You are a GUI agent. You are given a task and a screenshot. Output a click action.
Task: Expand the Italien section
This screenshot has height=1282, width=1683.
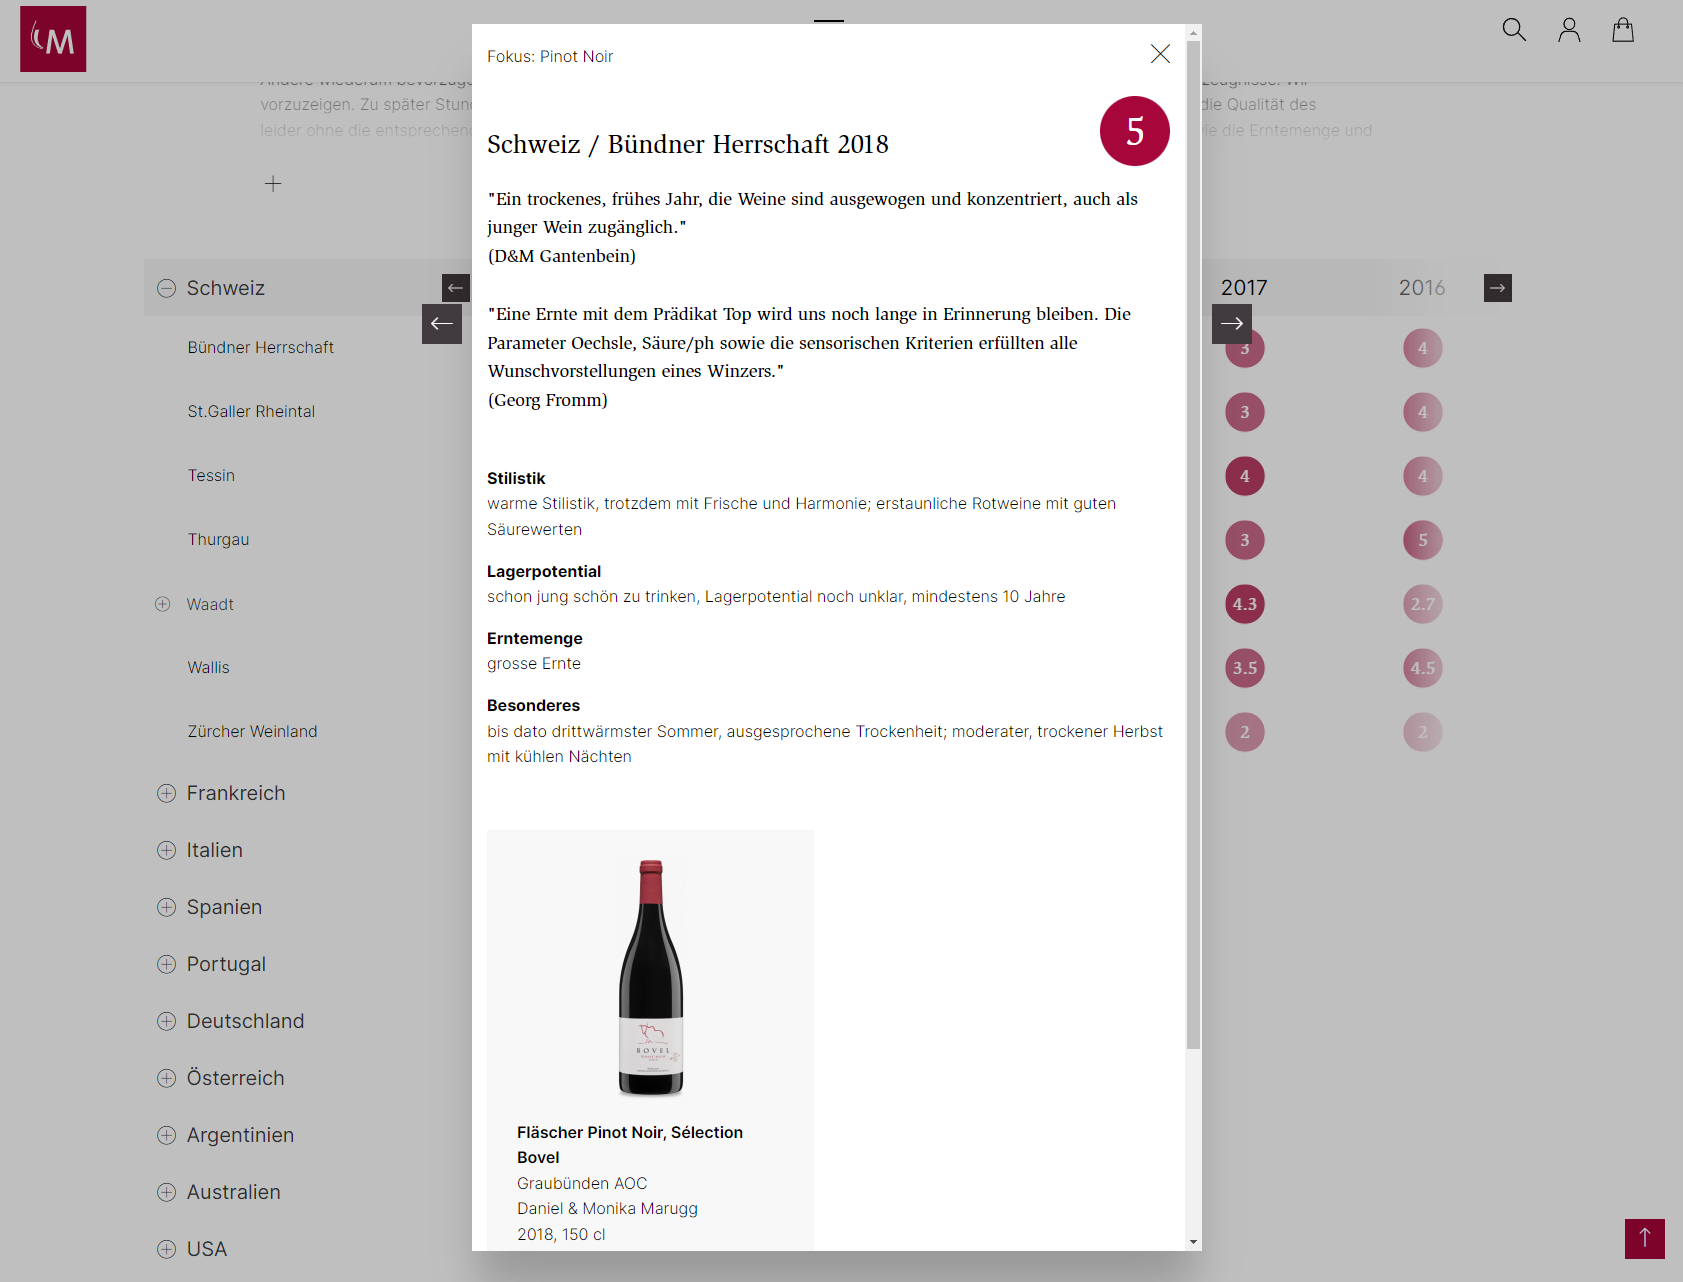click(x=166, y=850)
